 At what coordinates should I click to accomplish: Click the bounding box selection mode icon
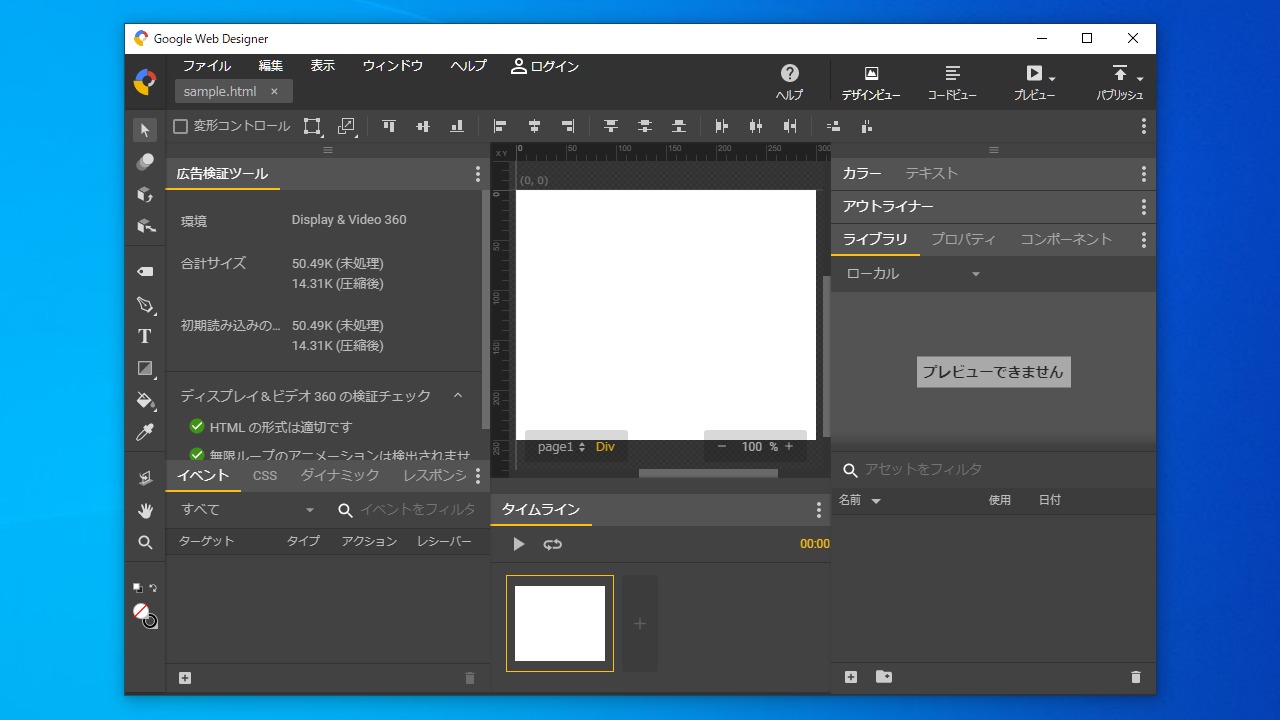pyautogui.click(x=312, y=126)
